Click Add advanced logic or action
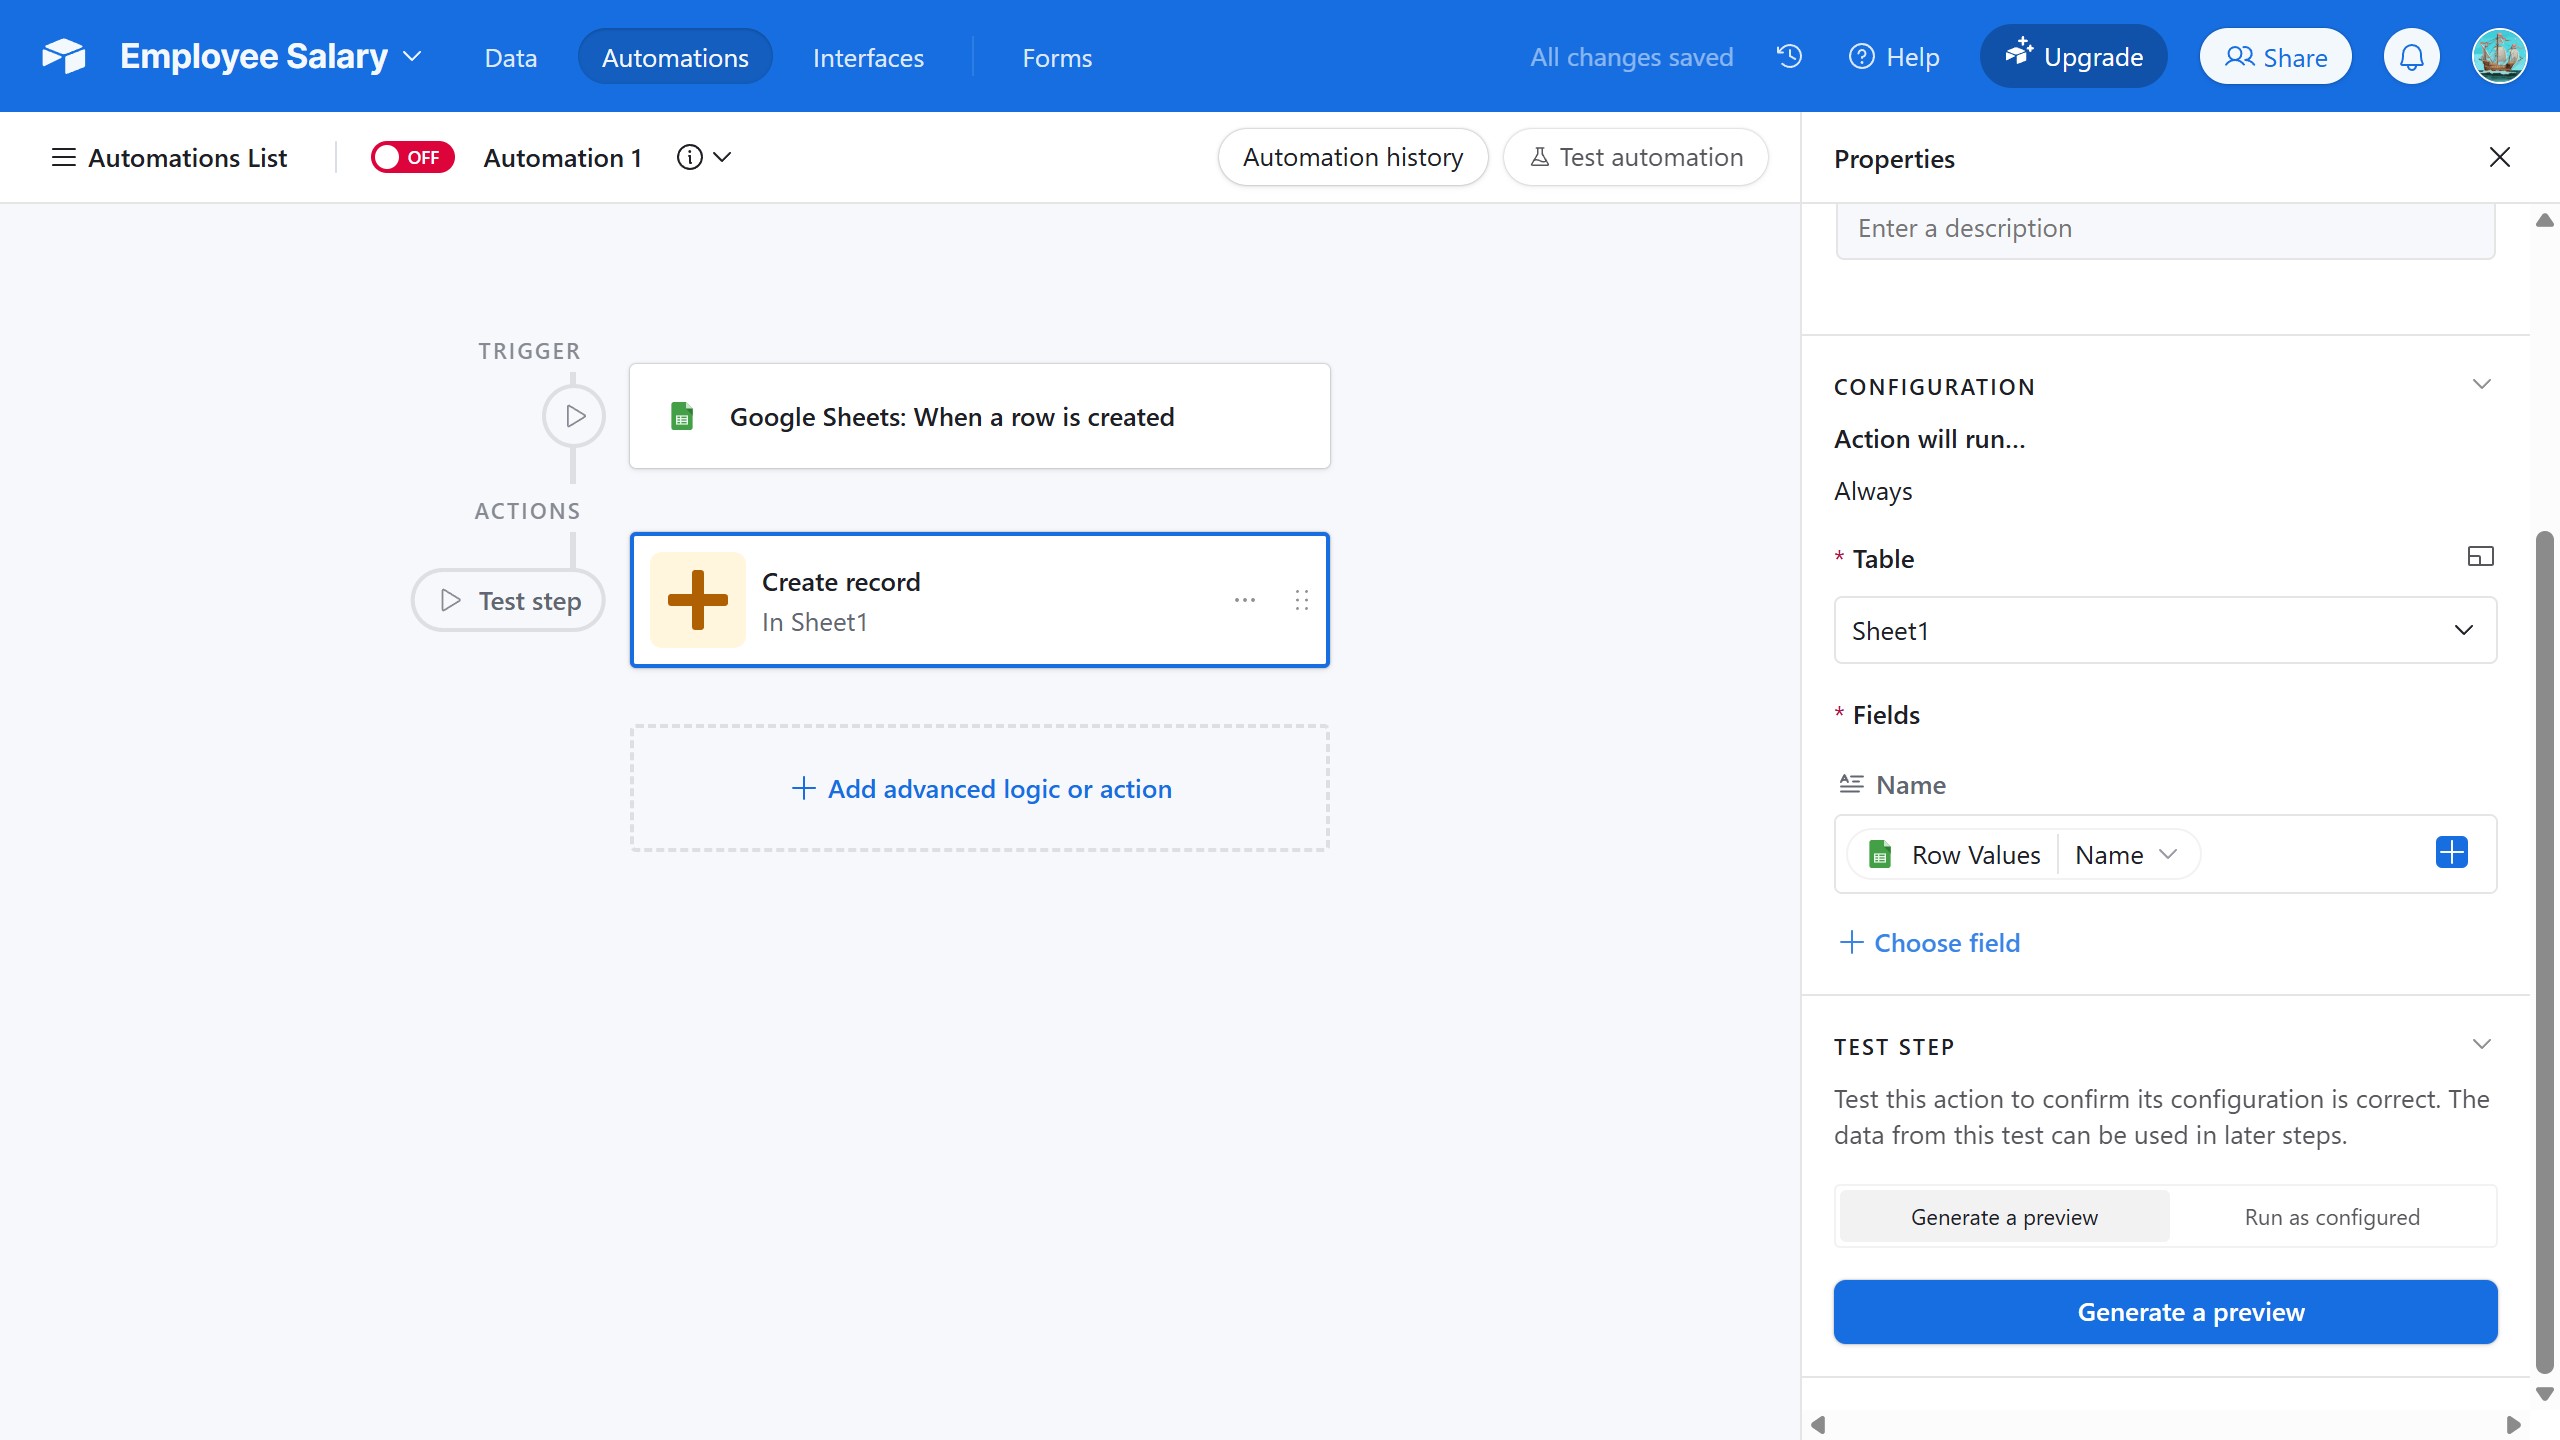2560x1440 pixels. click(x=980, y=788)
